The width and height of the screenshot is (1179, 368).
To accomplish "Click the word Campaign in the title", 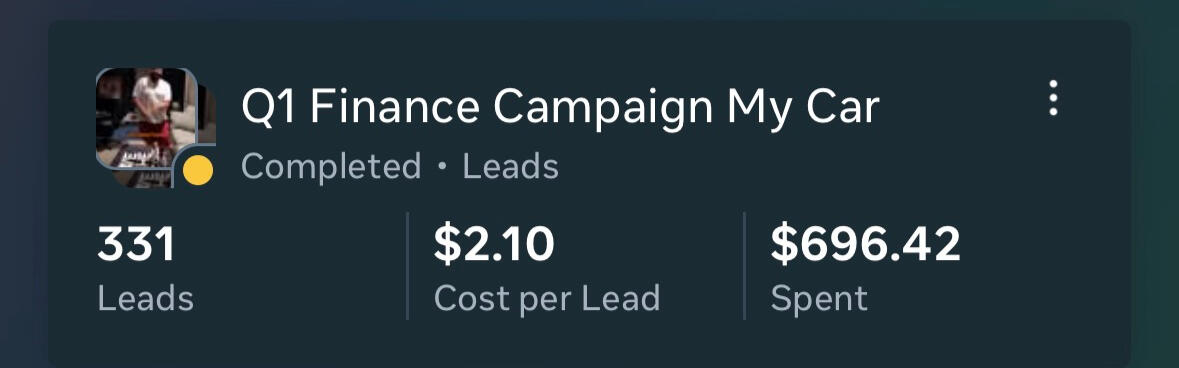I will [603, 109].
